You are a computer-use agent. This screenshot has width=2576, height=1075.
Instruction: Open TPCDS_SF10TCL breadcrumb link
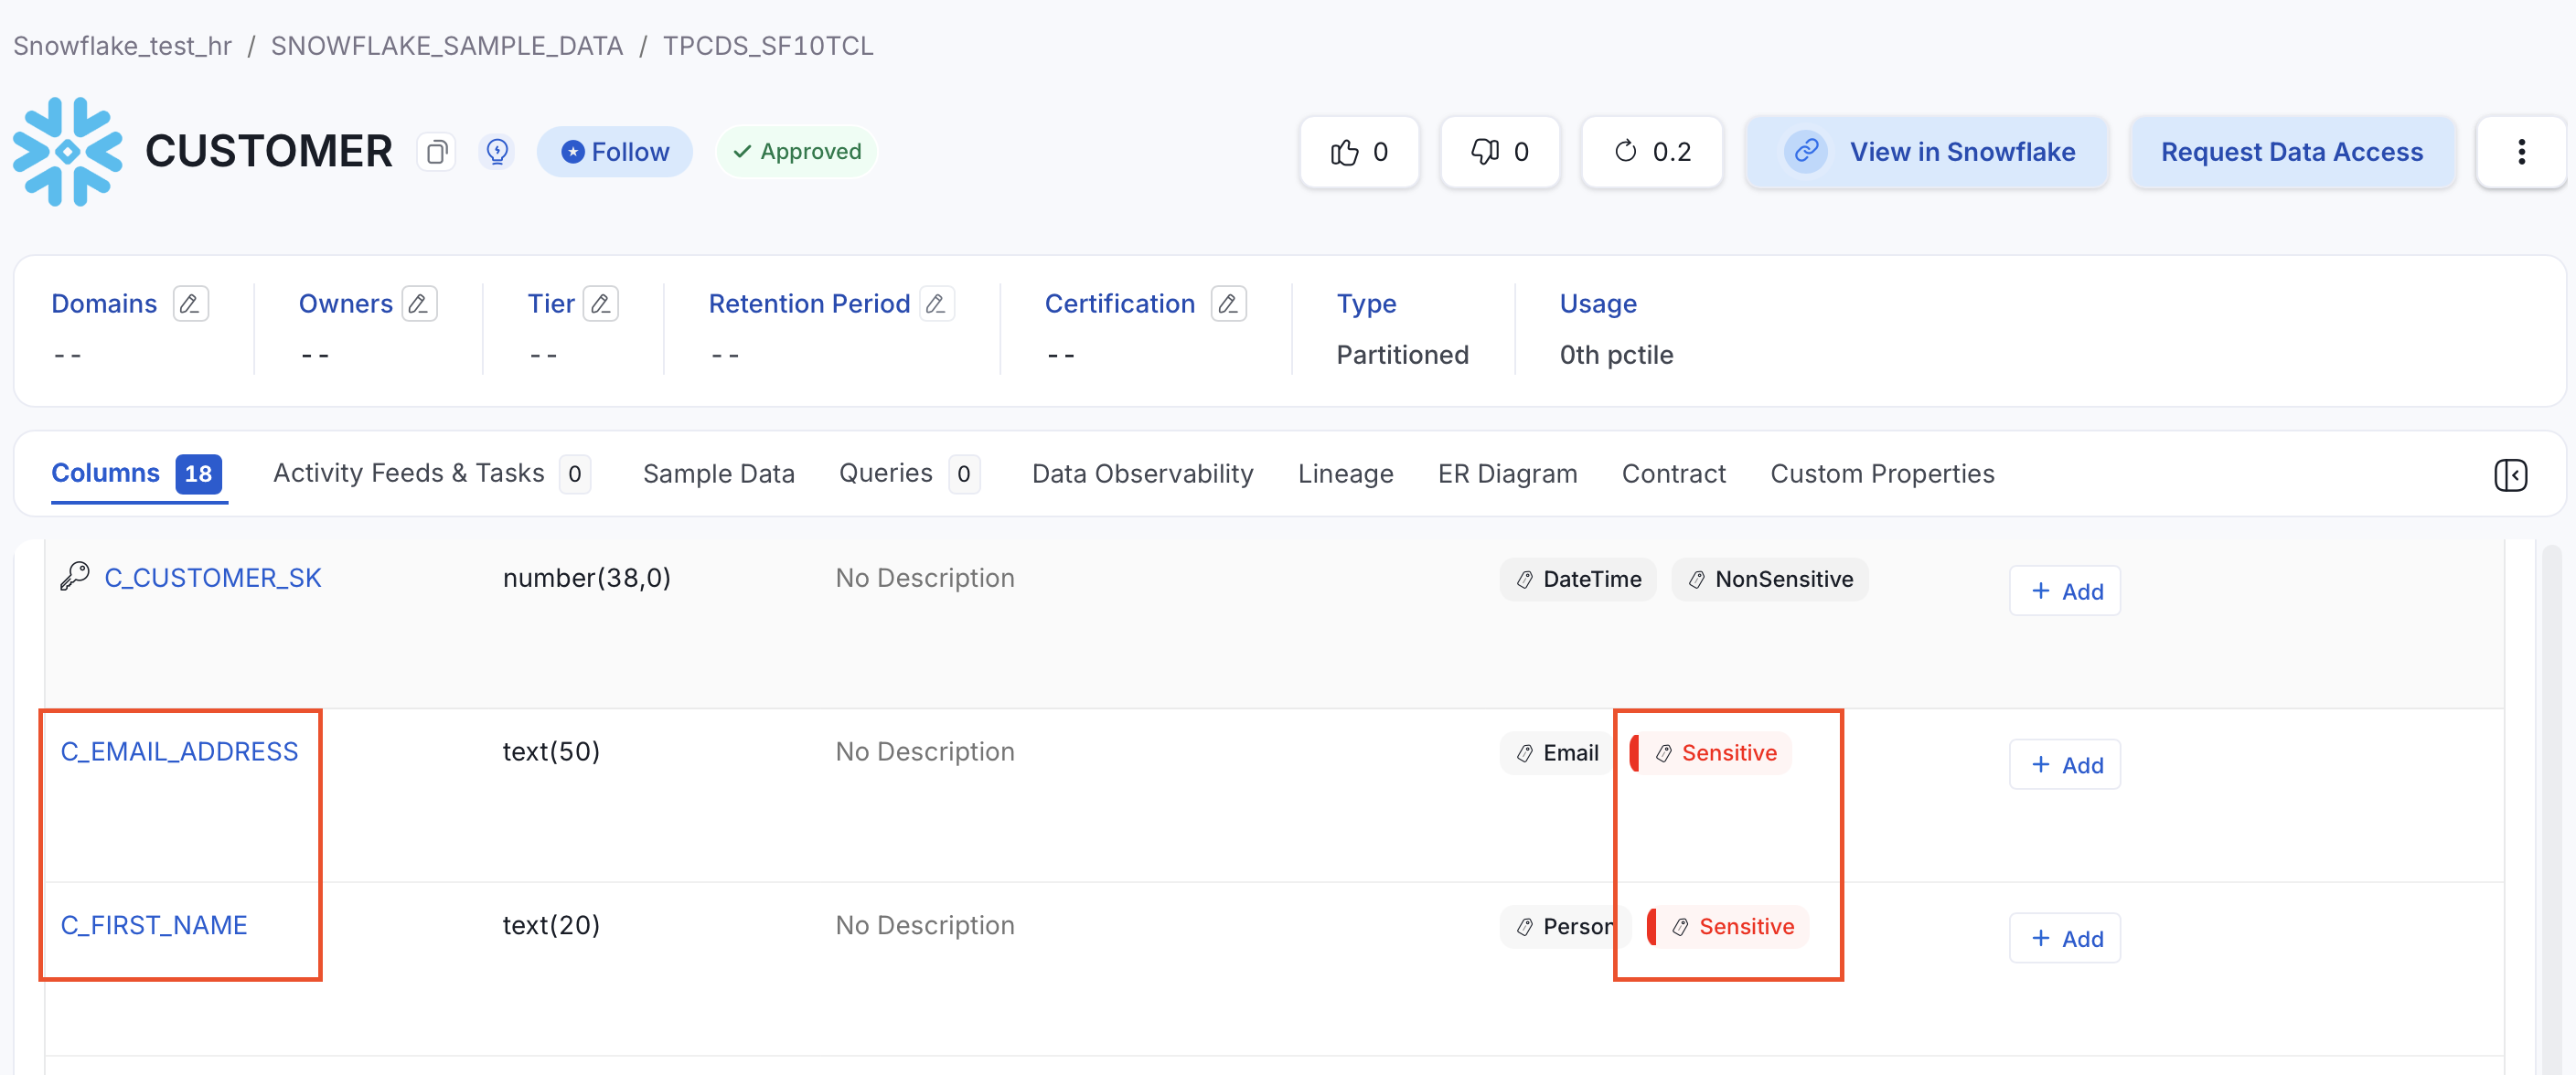(x=768, y=46)
